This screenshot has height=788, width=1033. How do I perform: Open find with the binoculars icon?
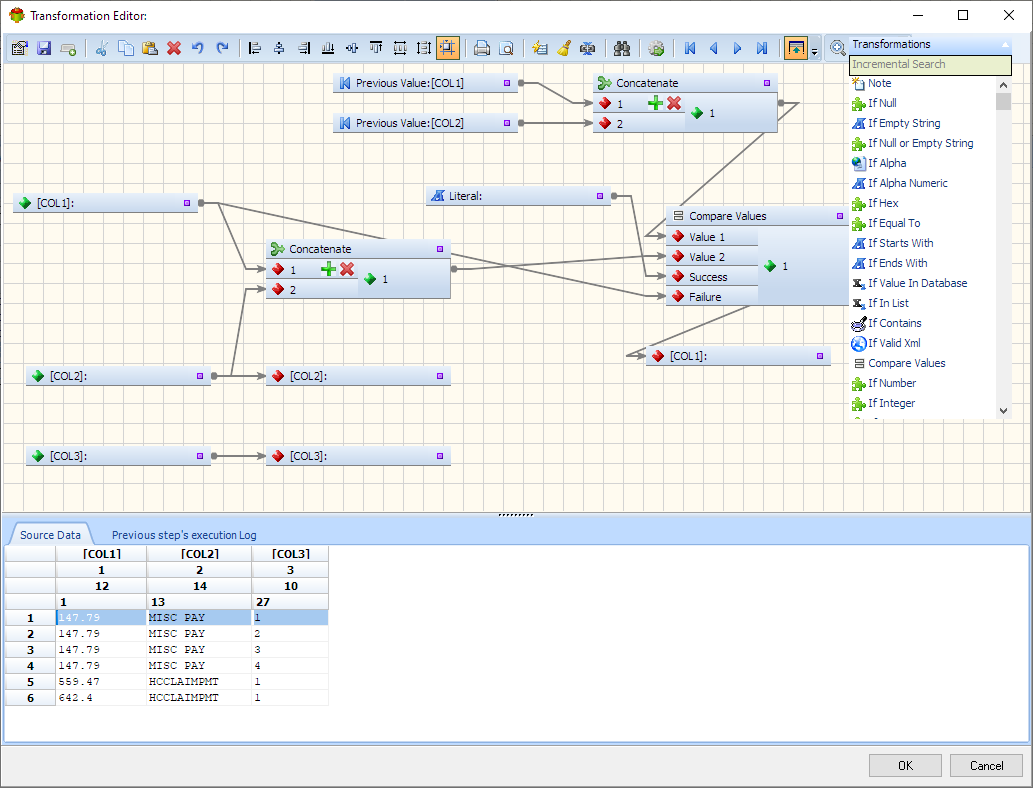tap(621, 48)
